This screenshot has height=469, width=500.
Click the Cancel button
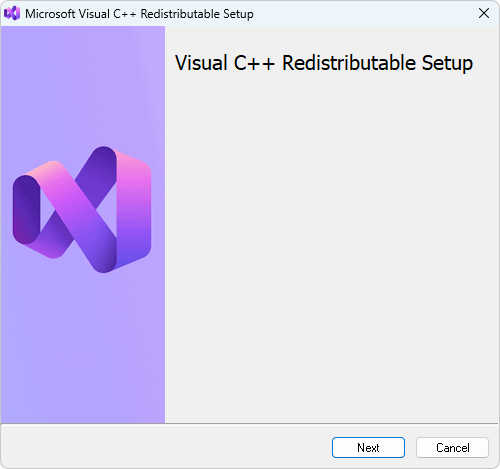coord(452,447)
